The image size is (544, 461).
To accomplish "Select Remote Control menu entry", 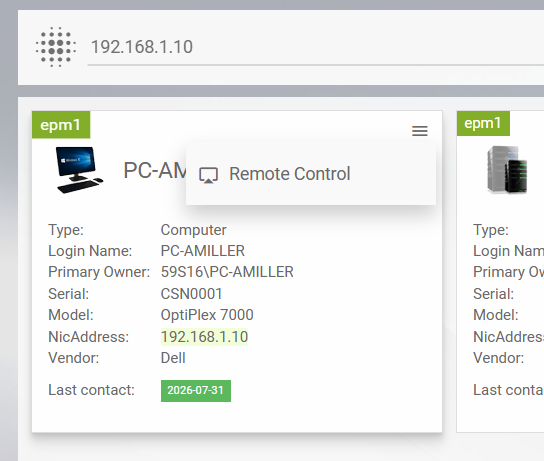I will pos(311,174).
